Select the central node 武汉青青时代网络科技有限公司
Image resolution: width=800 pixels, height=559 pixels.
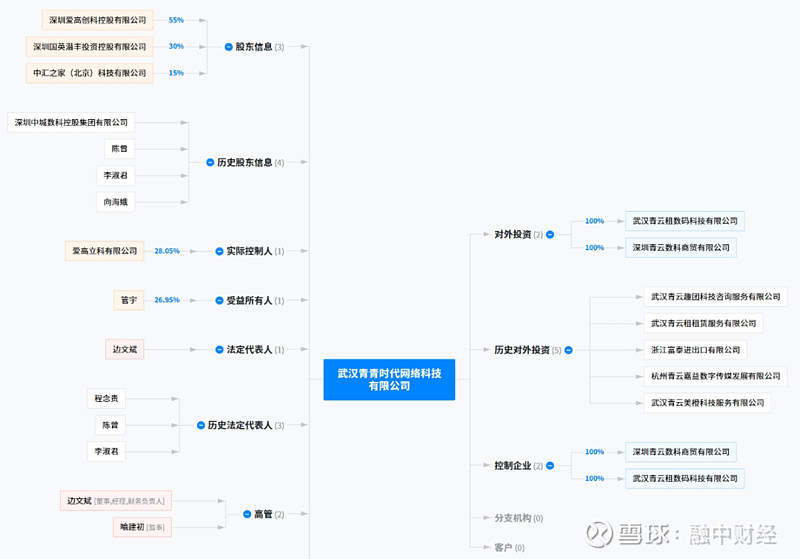(389, 379)
